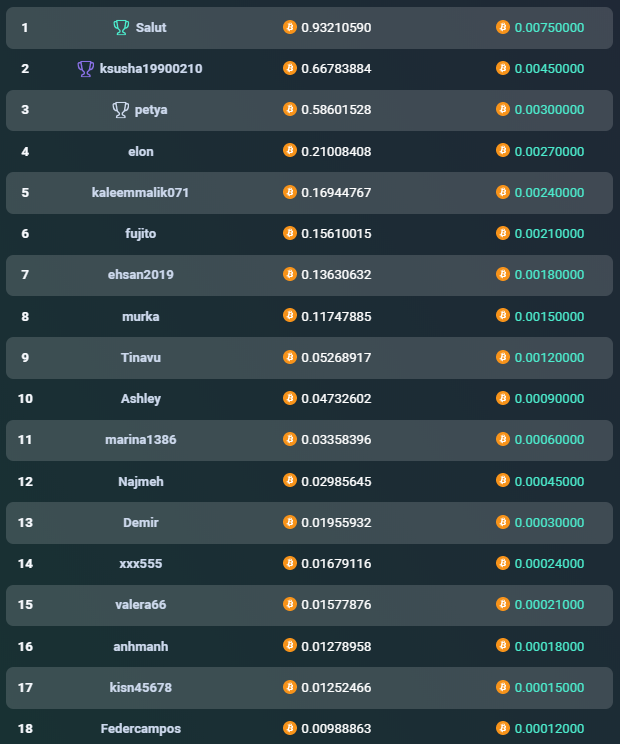The image size is (620, 744).
Task: Click the green trophy icon beside Salut
Action: click(121, 28)
